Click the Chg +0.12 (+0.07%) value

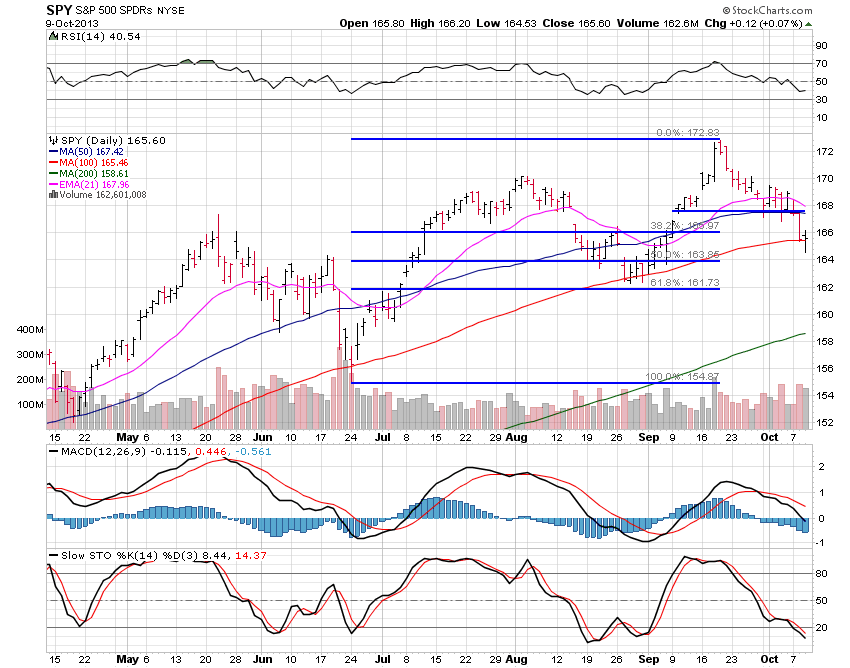[x=753, y=23]
